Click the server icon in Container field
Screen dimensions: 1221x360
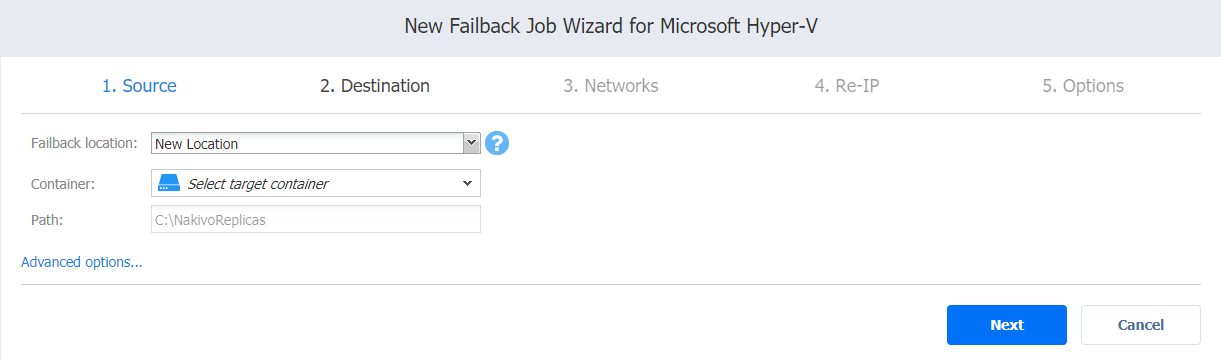(x=170, y=183)
